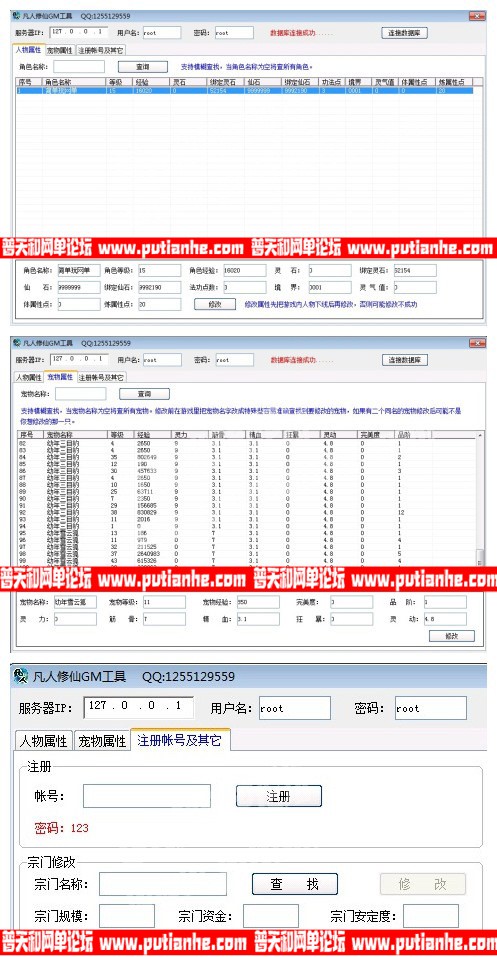Click the 凡人修仙GM工具 app icon in large title bar

pyautogui.click(x=21, y=676)
